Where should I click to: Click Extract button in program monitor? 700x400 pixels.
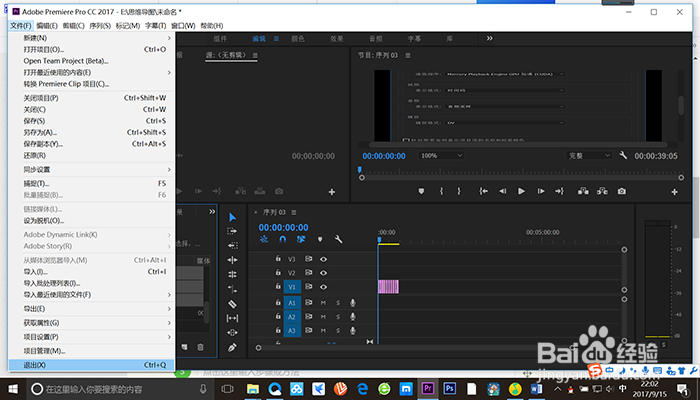click(602, 191)
